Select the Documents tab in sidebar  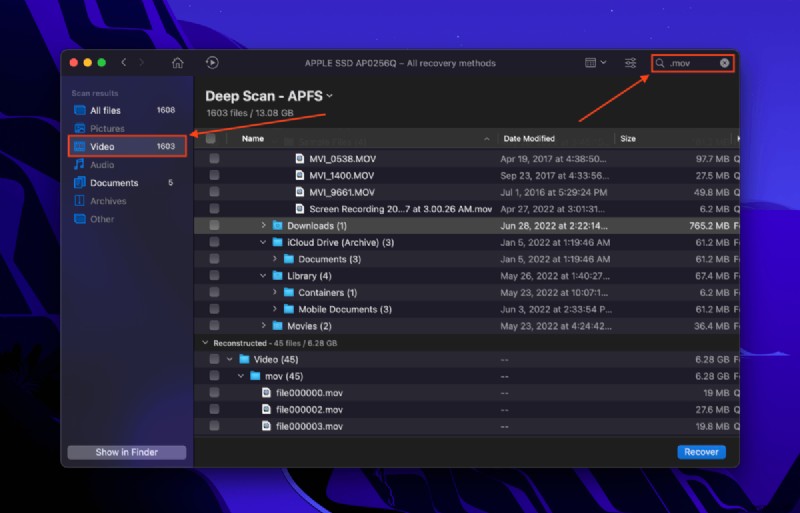coord(113,183)
